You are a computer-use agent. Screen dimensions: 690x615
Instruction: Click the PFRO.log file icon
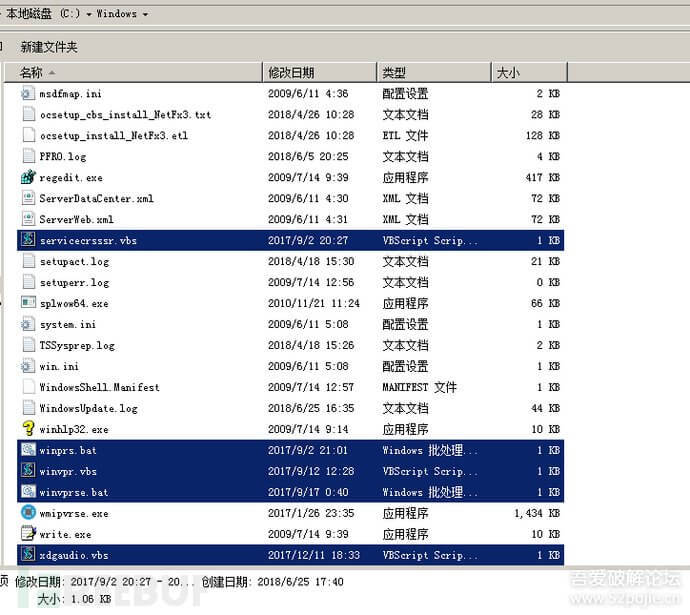click(x=28, y=156)
